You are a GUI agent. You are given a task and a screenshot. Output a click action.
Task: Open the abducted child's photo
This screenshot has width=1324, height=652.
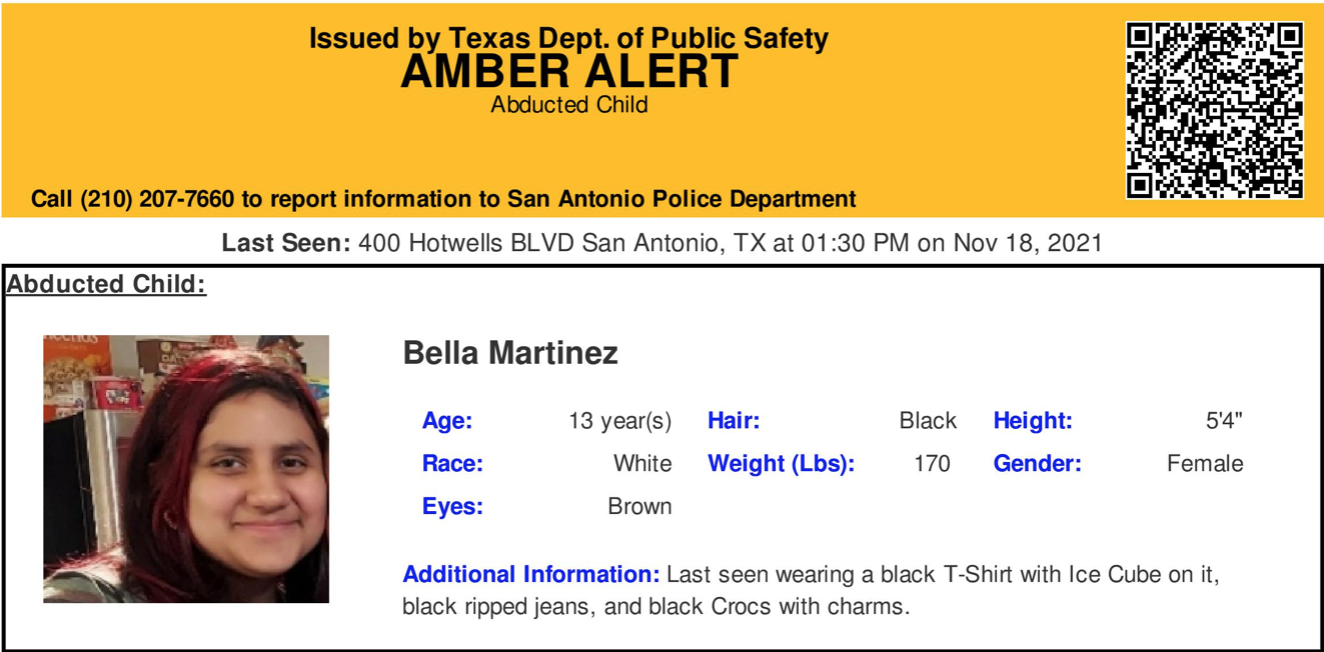pos(186,469)
